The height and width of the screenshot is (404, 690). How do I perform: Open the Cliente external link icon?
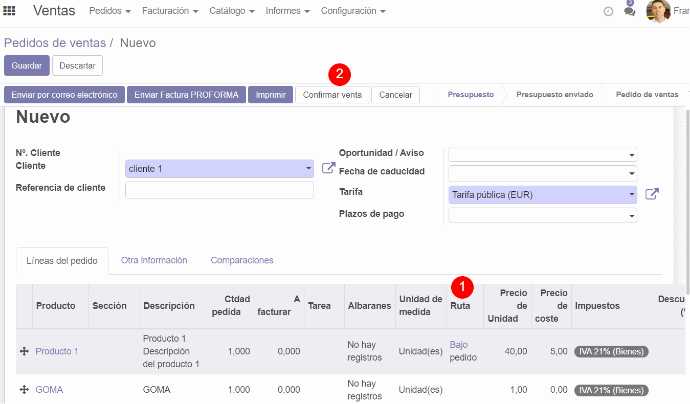pos(328,168)
